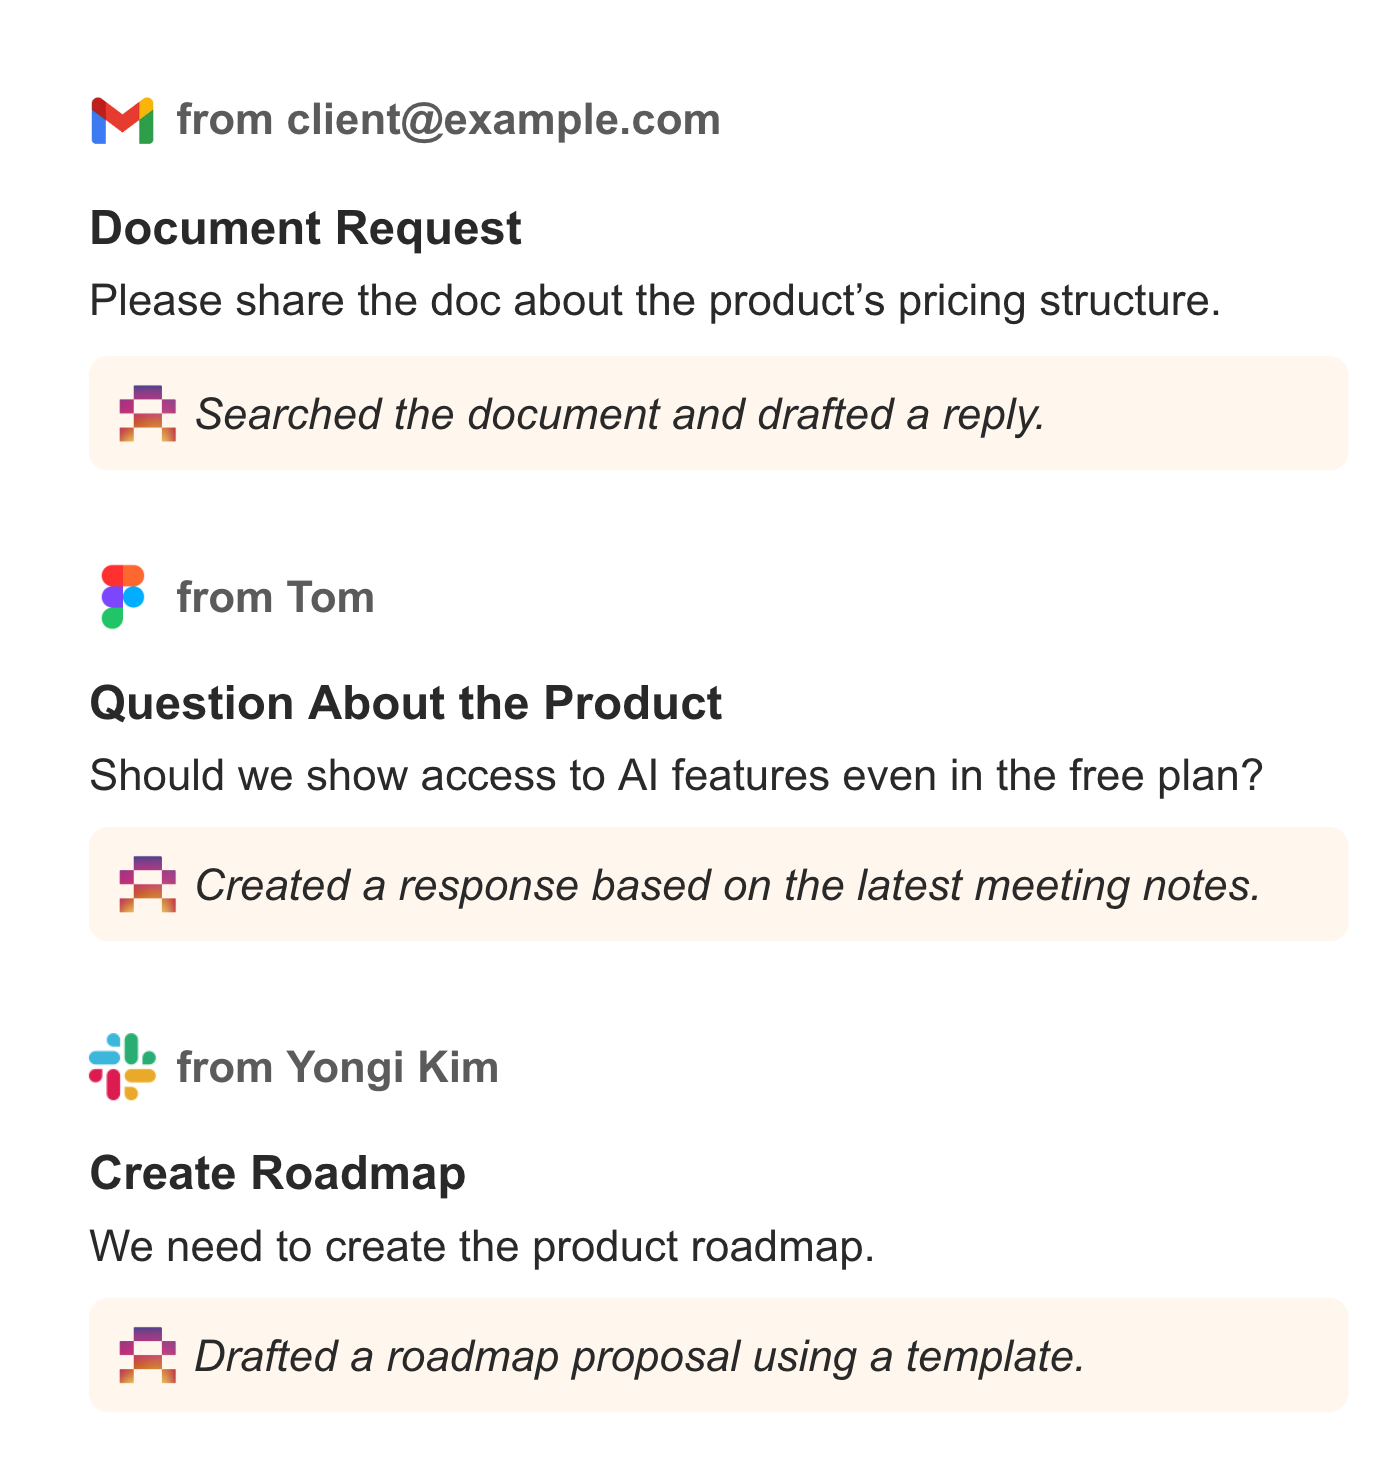
Task: Select the sender label from Tom
Action: 276,597
